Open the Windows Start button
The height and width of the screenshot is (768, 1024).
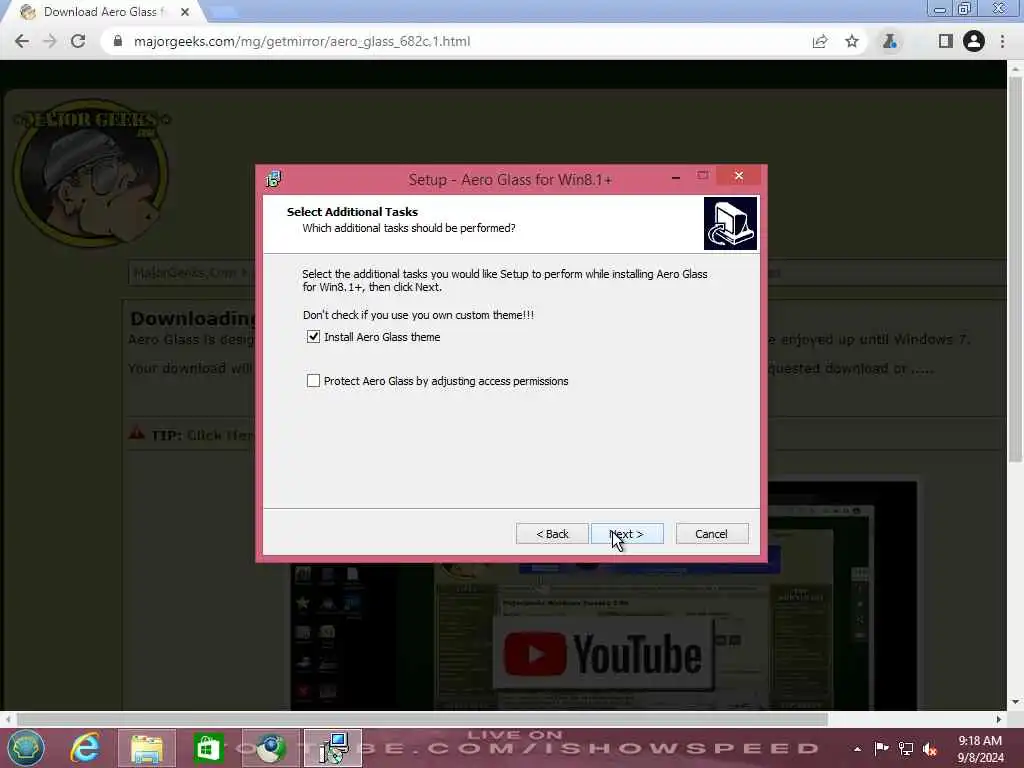point(25,748)
